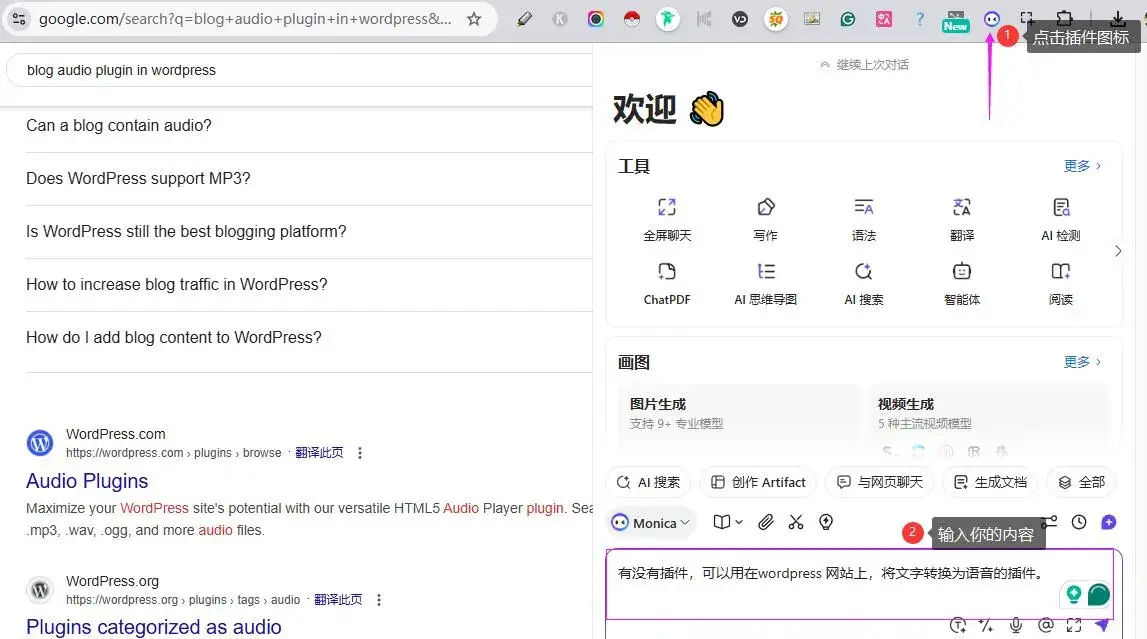Viewport: 1147px width, 639px height.
Task: Send the message with the purple arrow
Action: (1102, 625)
